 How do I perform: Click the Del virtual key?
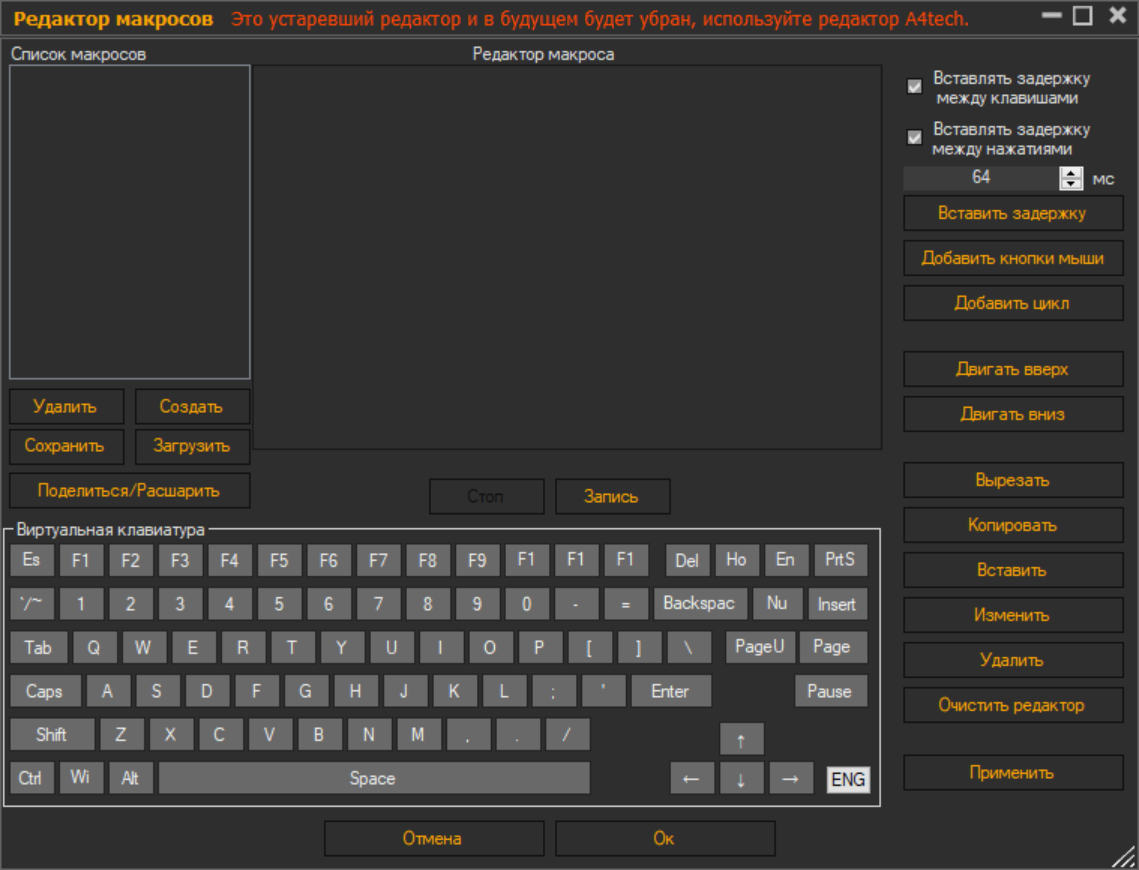point(687,560)
